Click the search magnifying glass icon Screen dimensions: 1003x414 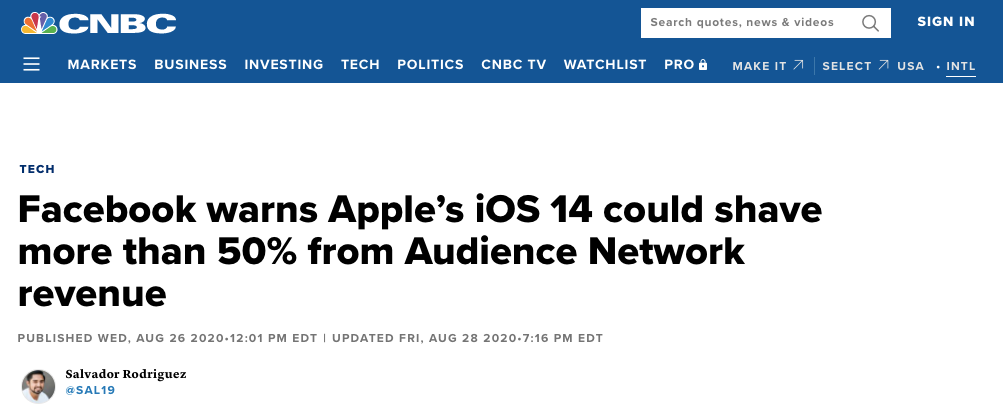pyautogui.click(x=870, y=22)
